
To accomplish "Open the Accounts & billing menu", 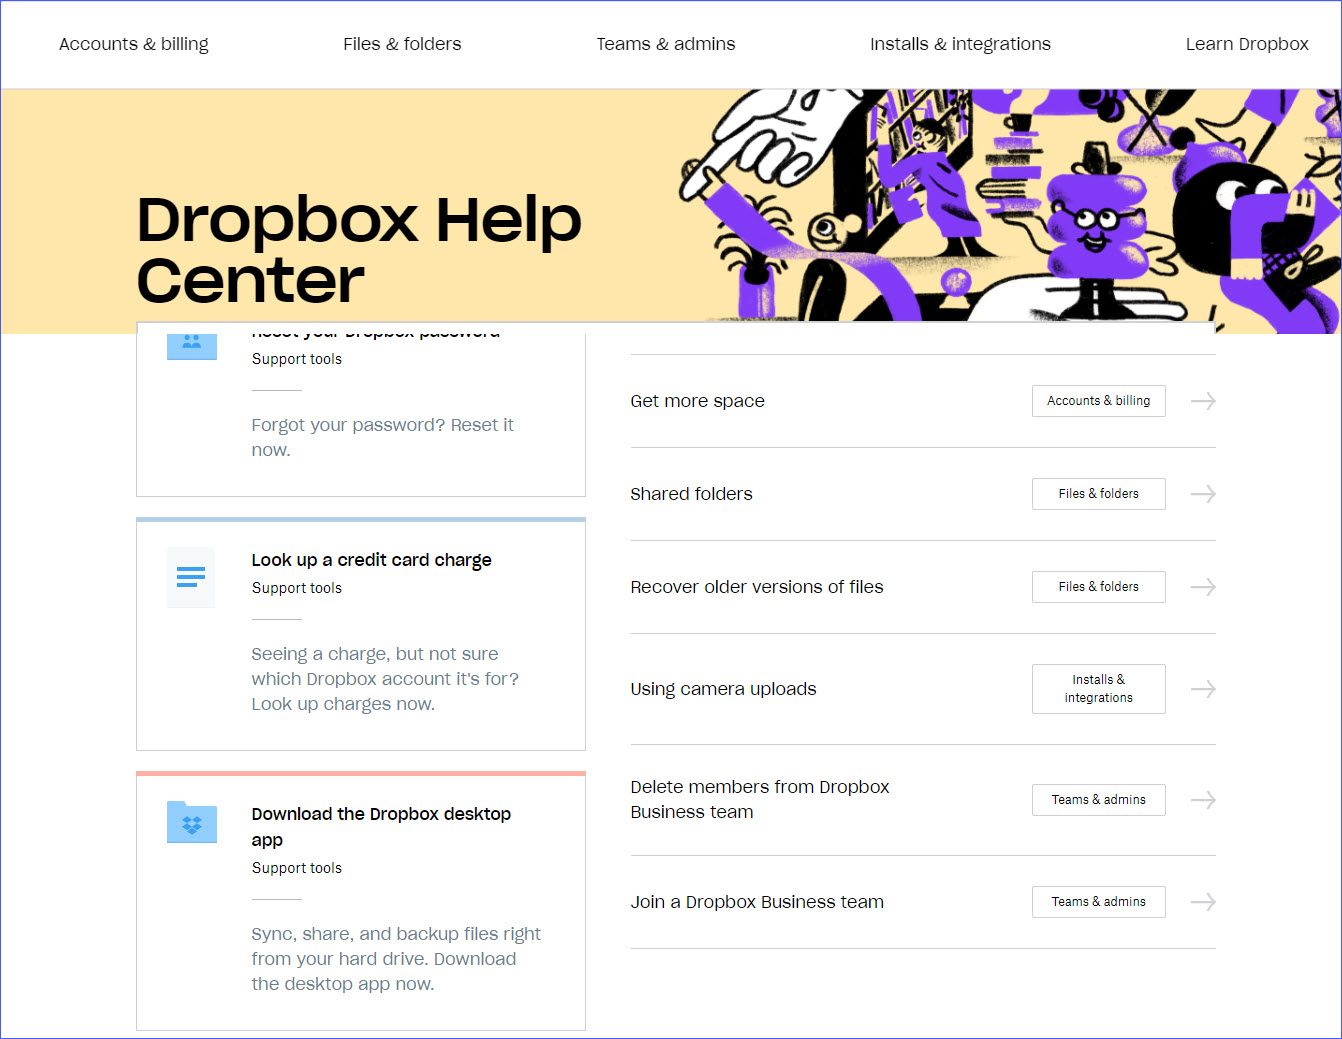I will [134, 44].
